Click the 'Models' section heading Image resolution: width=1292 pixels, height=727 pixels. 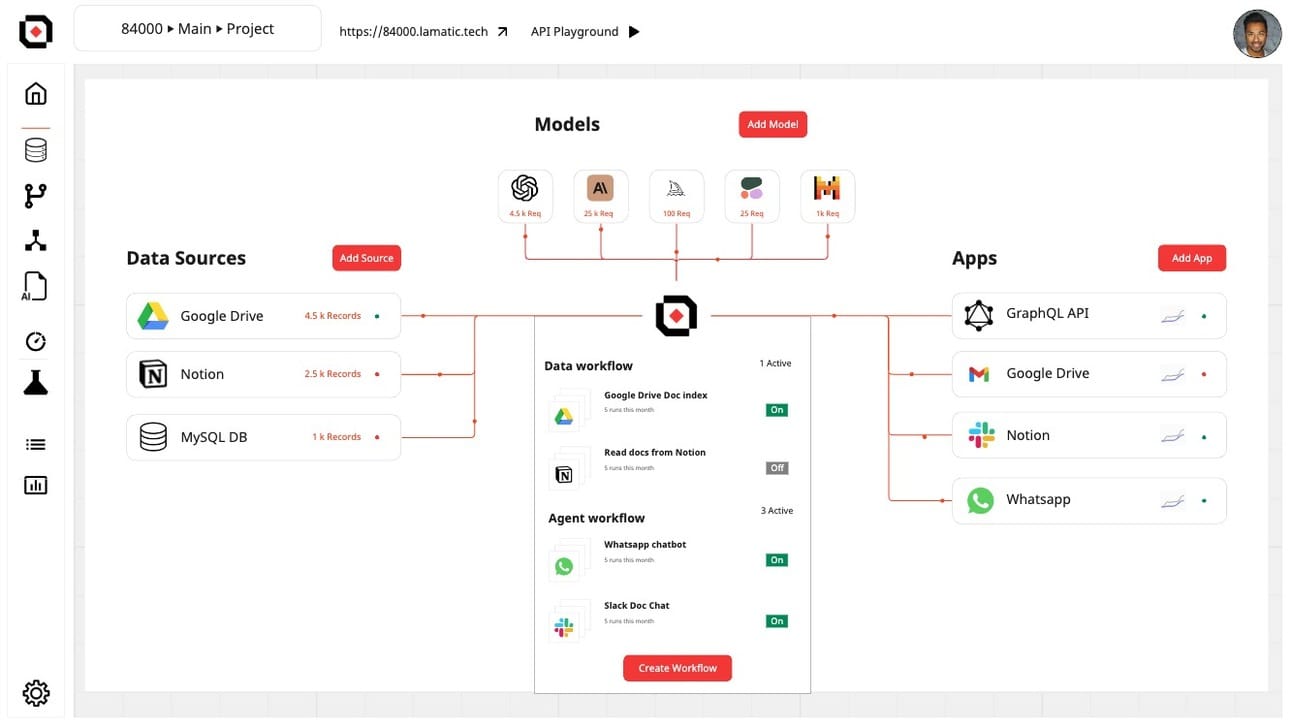pos(567,124)
